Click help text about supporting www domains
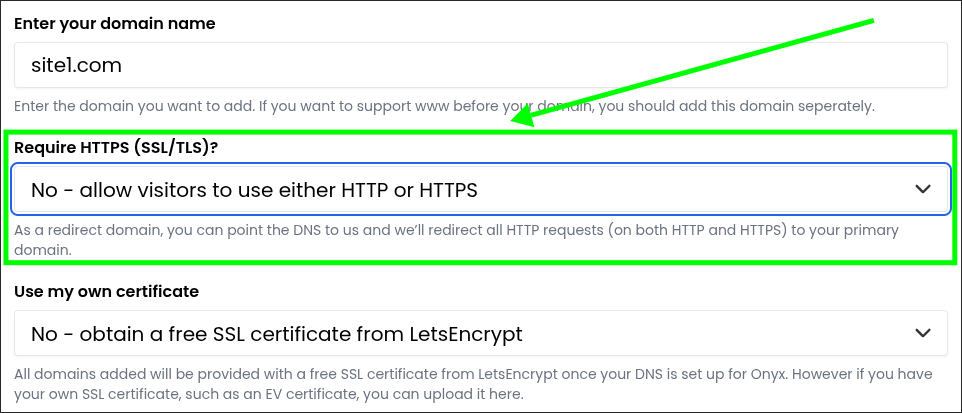962x413 pixels. tap(444, 106)
